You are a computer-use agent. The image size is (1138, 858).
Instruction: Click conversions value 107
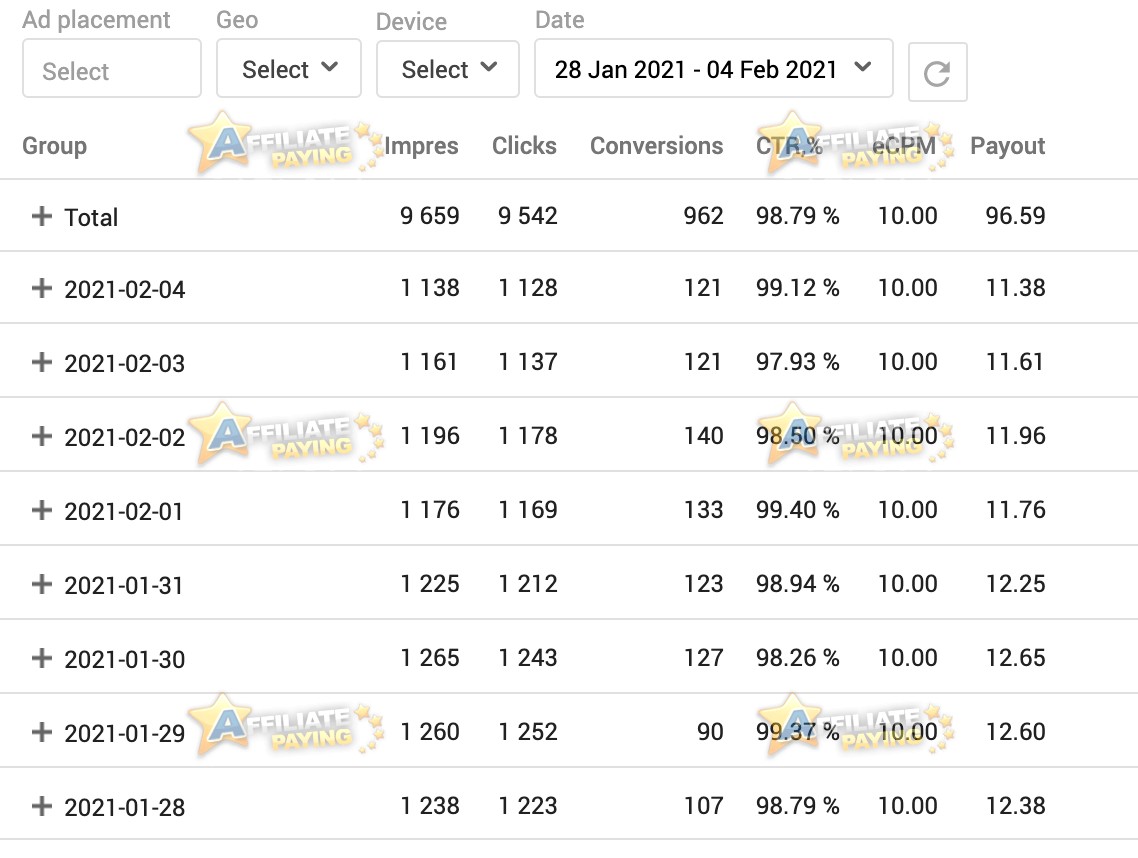703,806
